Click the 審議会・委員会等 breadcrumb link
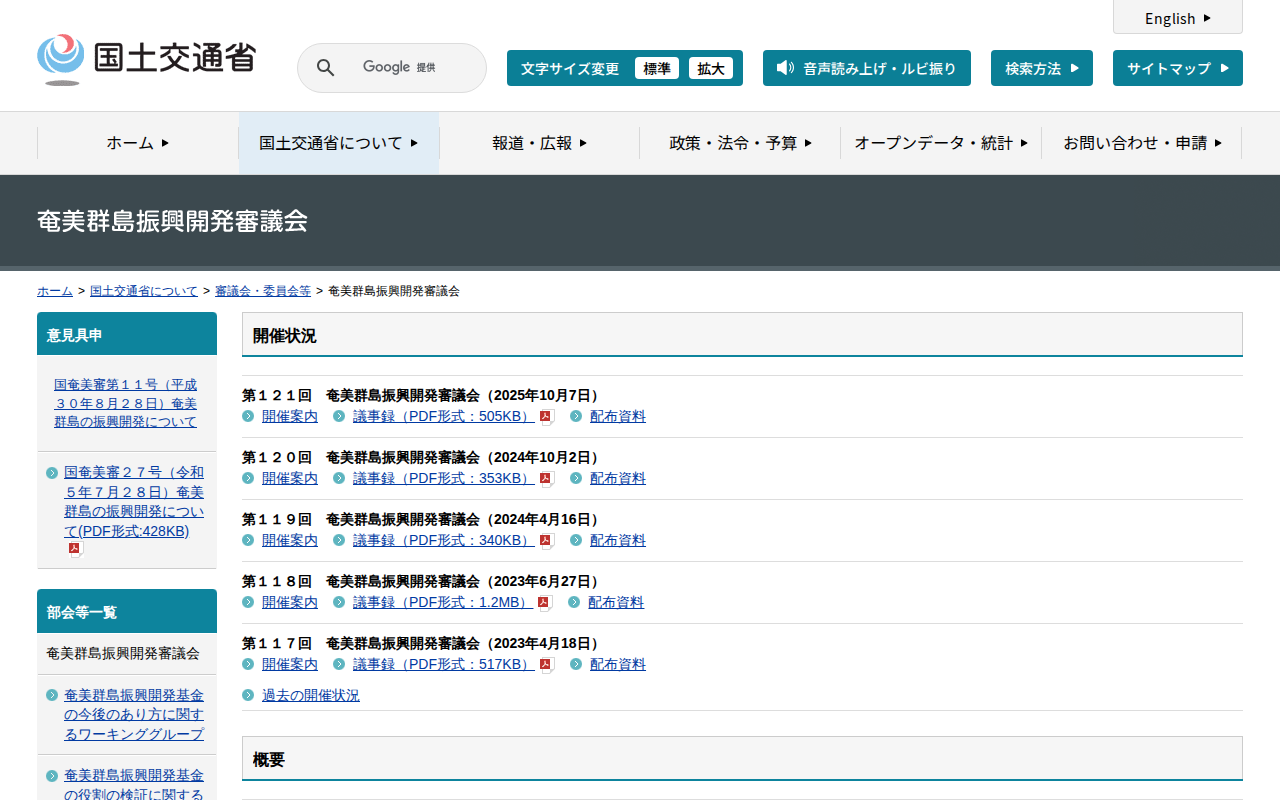 (262, 291)
